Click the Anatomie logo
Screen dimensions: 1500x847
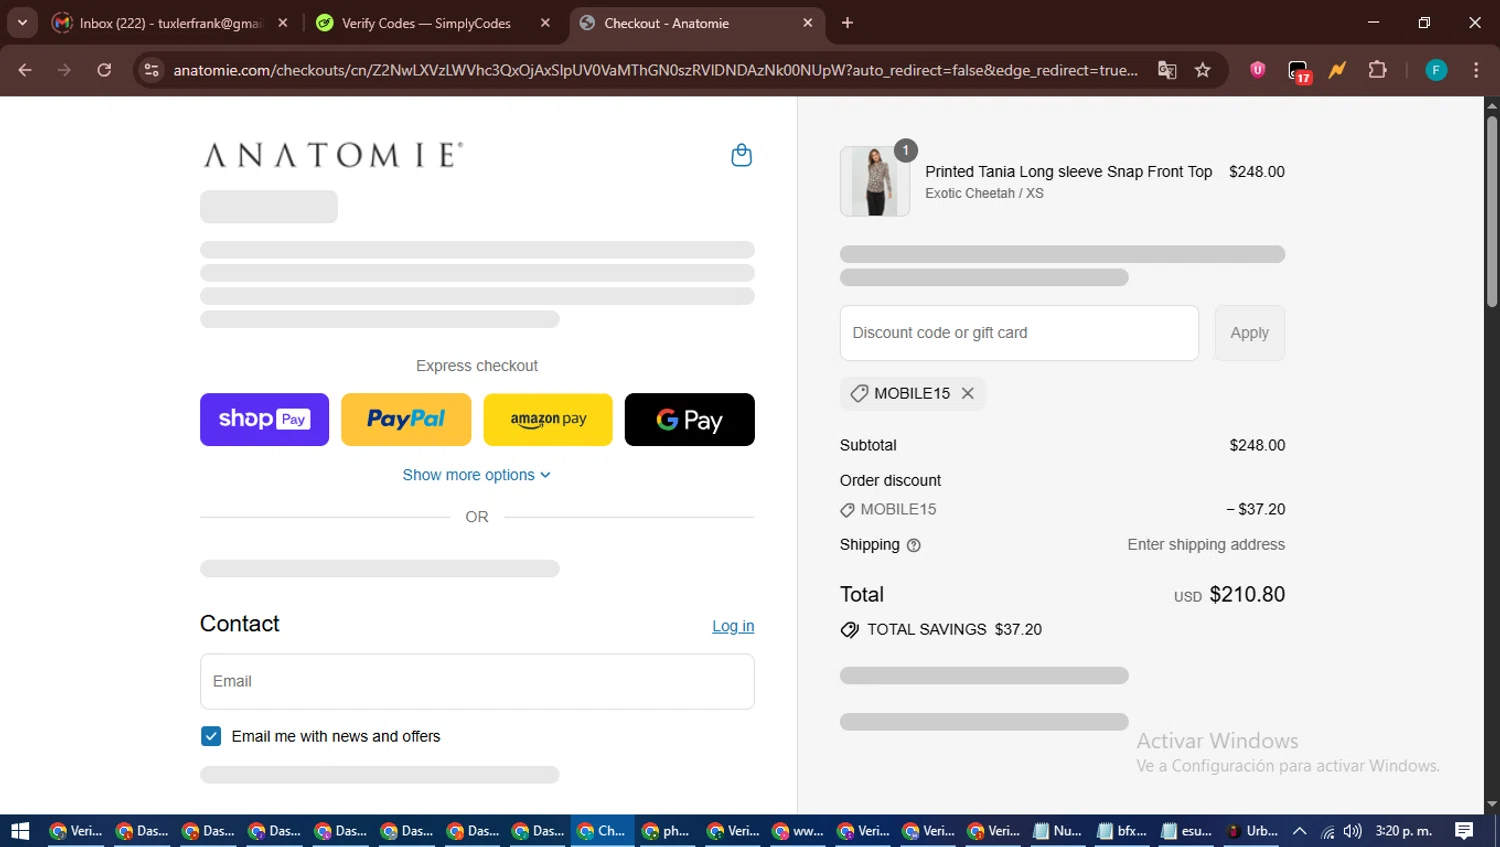[x=333, y=155]
